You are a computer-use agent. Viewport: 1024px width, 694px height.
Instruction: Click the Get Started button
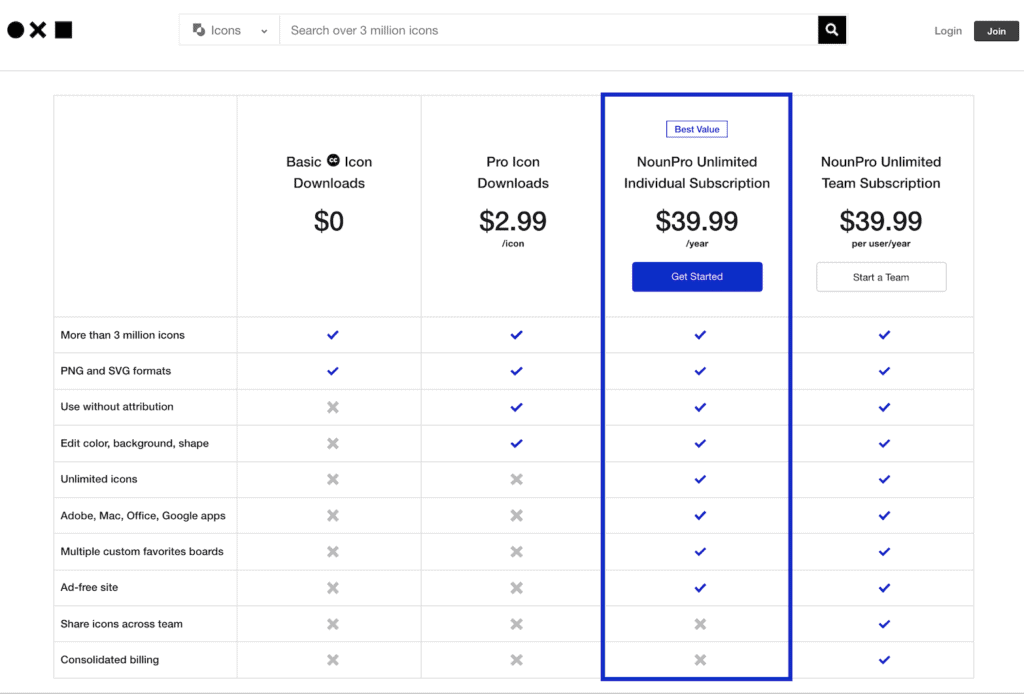pyautogui.click(x=697, y=277)
